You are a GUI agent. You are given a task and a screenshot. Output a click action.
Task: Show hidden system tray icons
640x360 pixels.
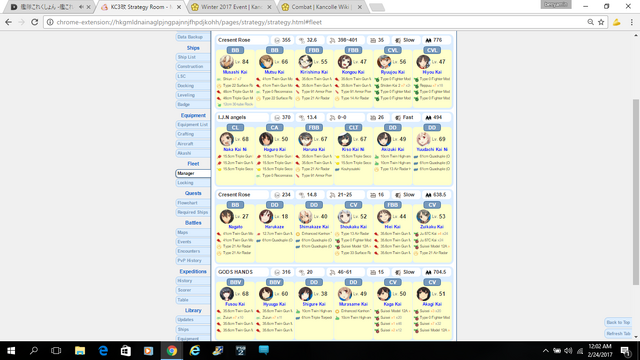point(545,351)
